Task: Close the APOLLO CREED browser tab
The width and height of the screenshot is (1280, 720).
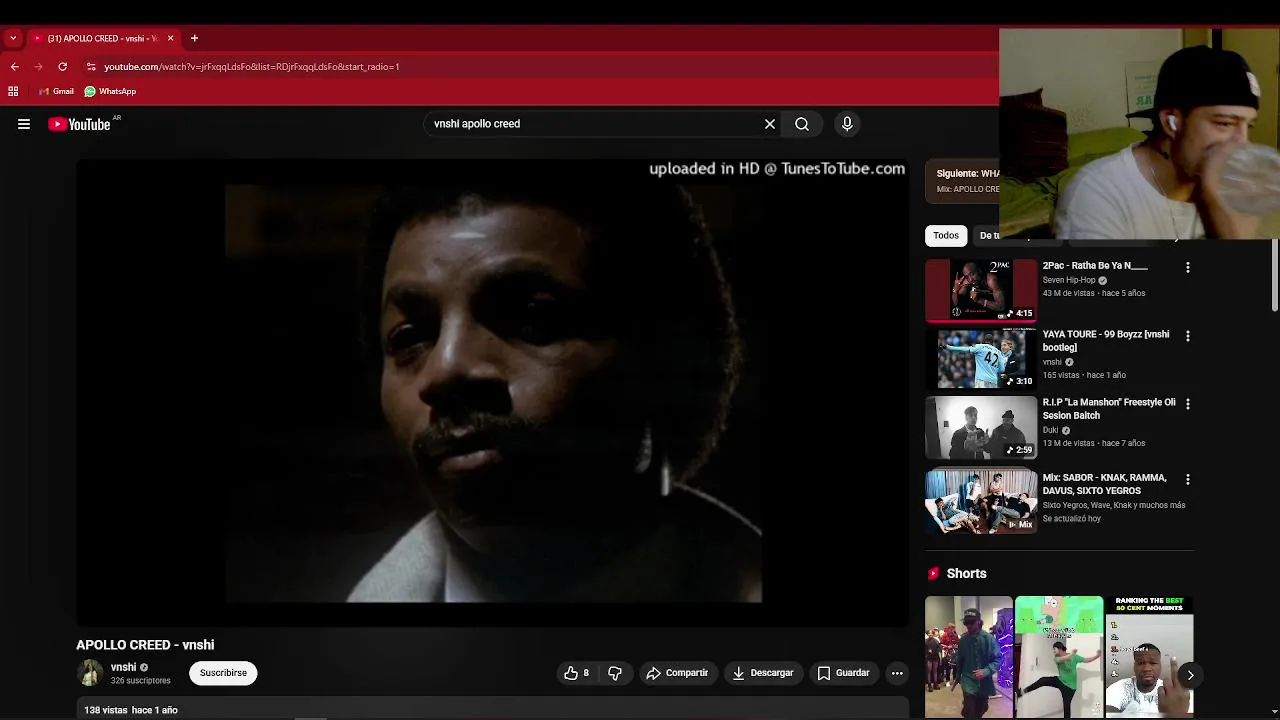Action: tap(170, 38)
